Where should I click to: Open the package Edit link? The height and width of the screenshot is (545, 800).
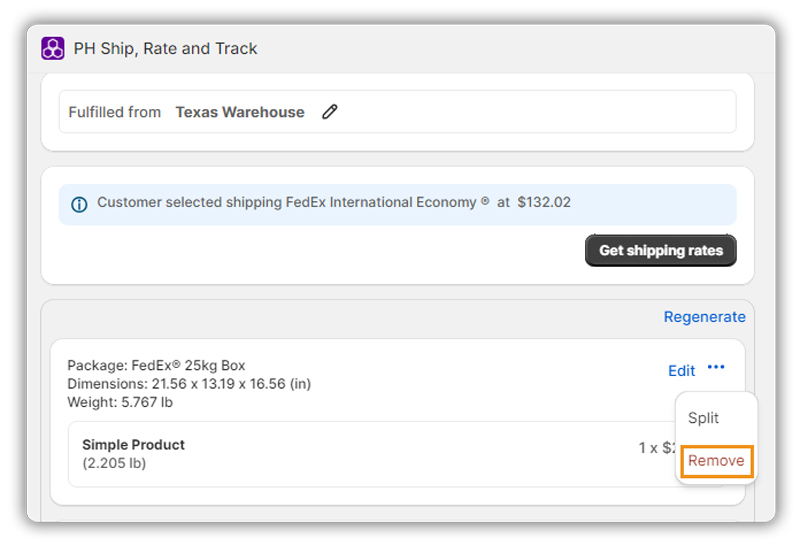point(681,370)
